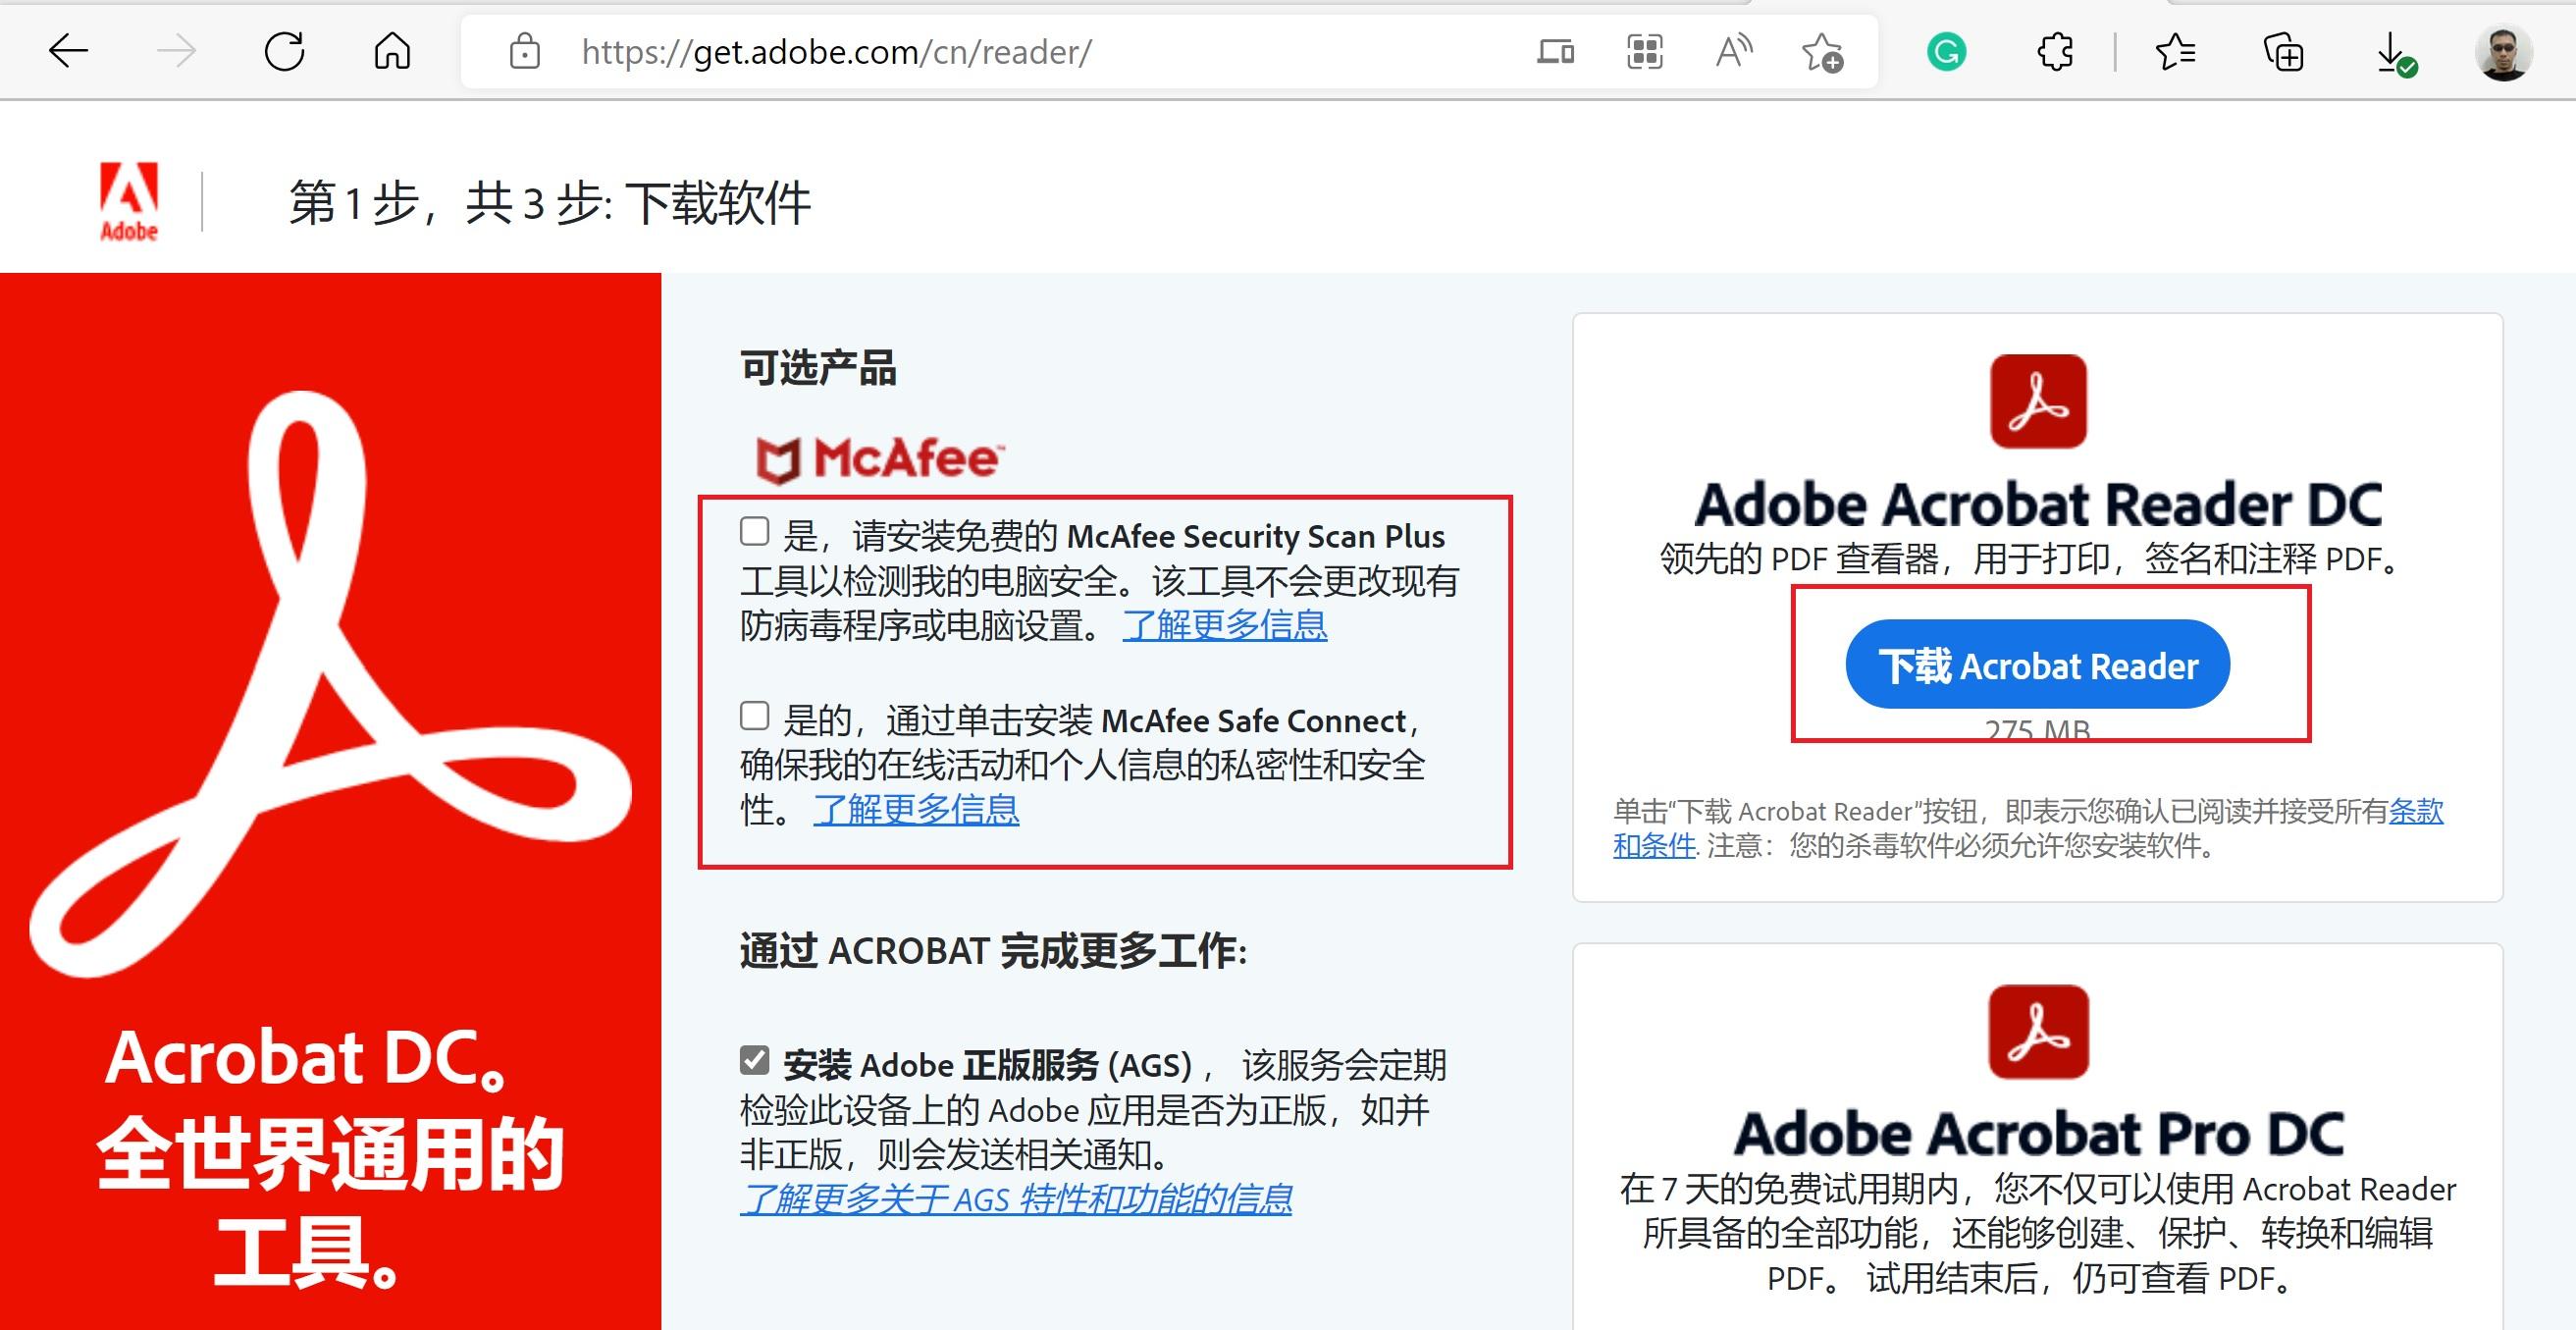Add this page to favorites star
2576x1330 pixels.
click(1822, 52)
